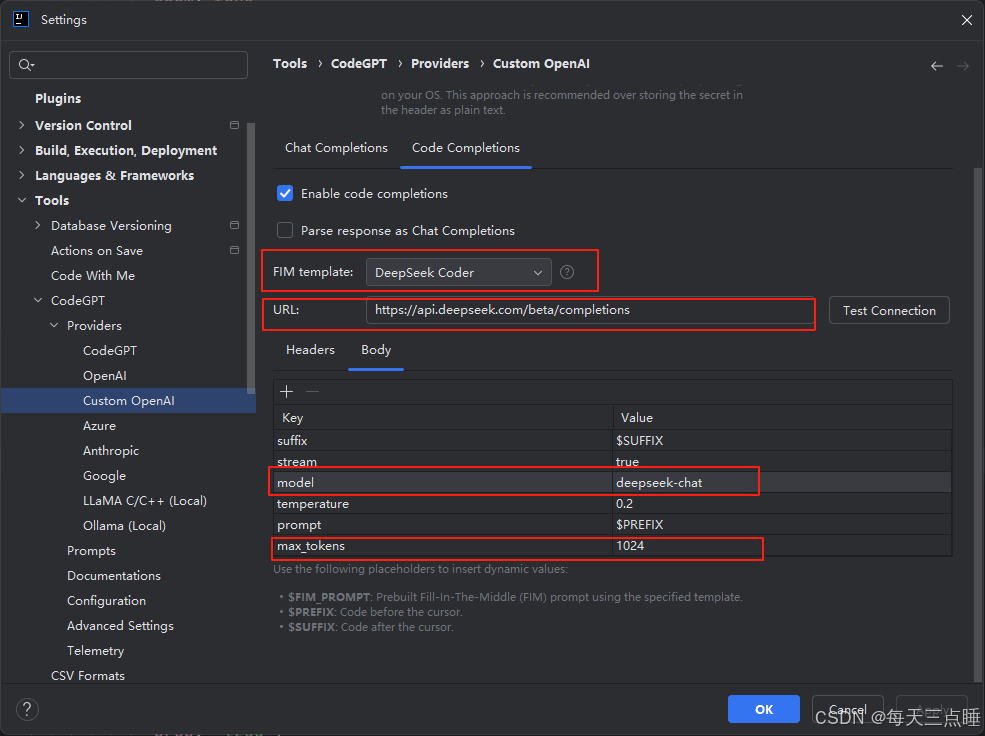Expand the Database Versioning node
Image resolution: width=985 pixels, height=736 pixels.
[38, 225]
